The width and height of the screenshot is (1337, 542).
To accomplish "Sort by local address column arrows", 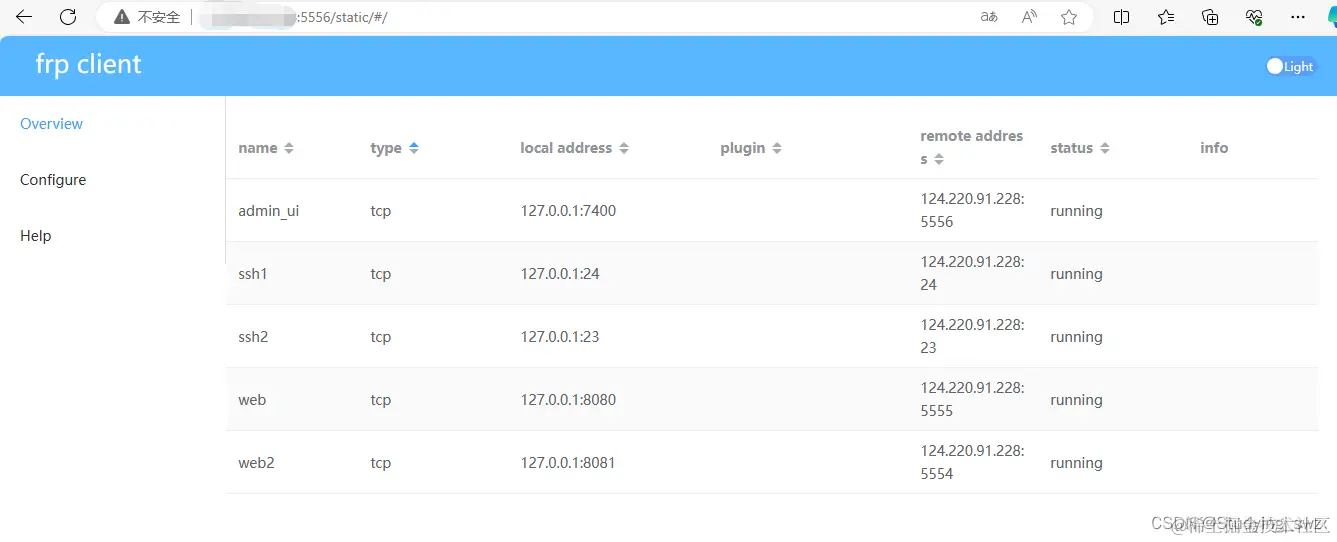I will click(624, 148).
